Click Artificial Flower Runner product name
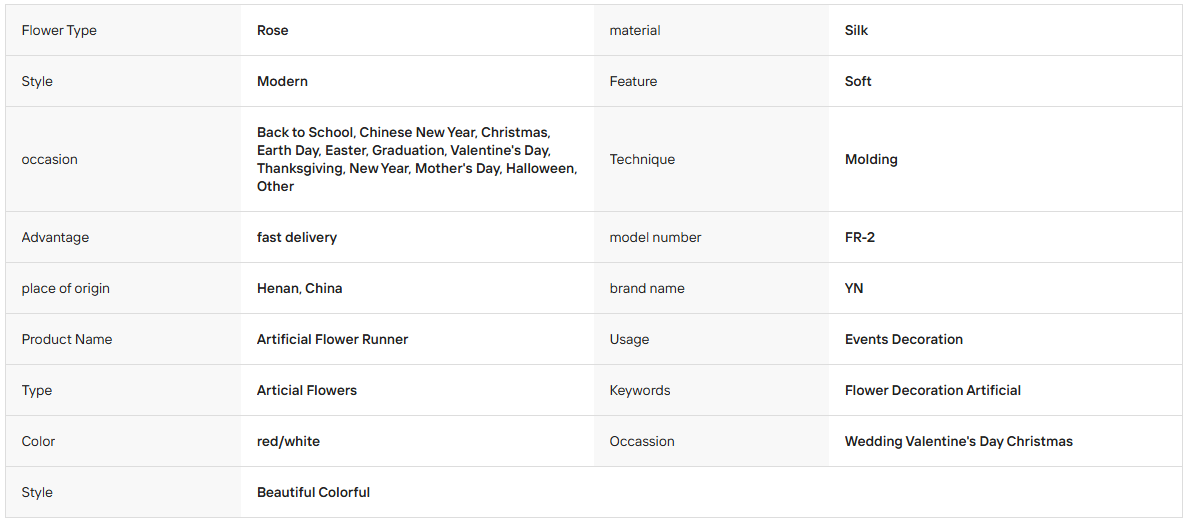Viewport: 1190px width, 524px height. (x=332, y=339)
